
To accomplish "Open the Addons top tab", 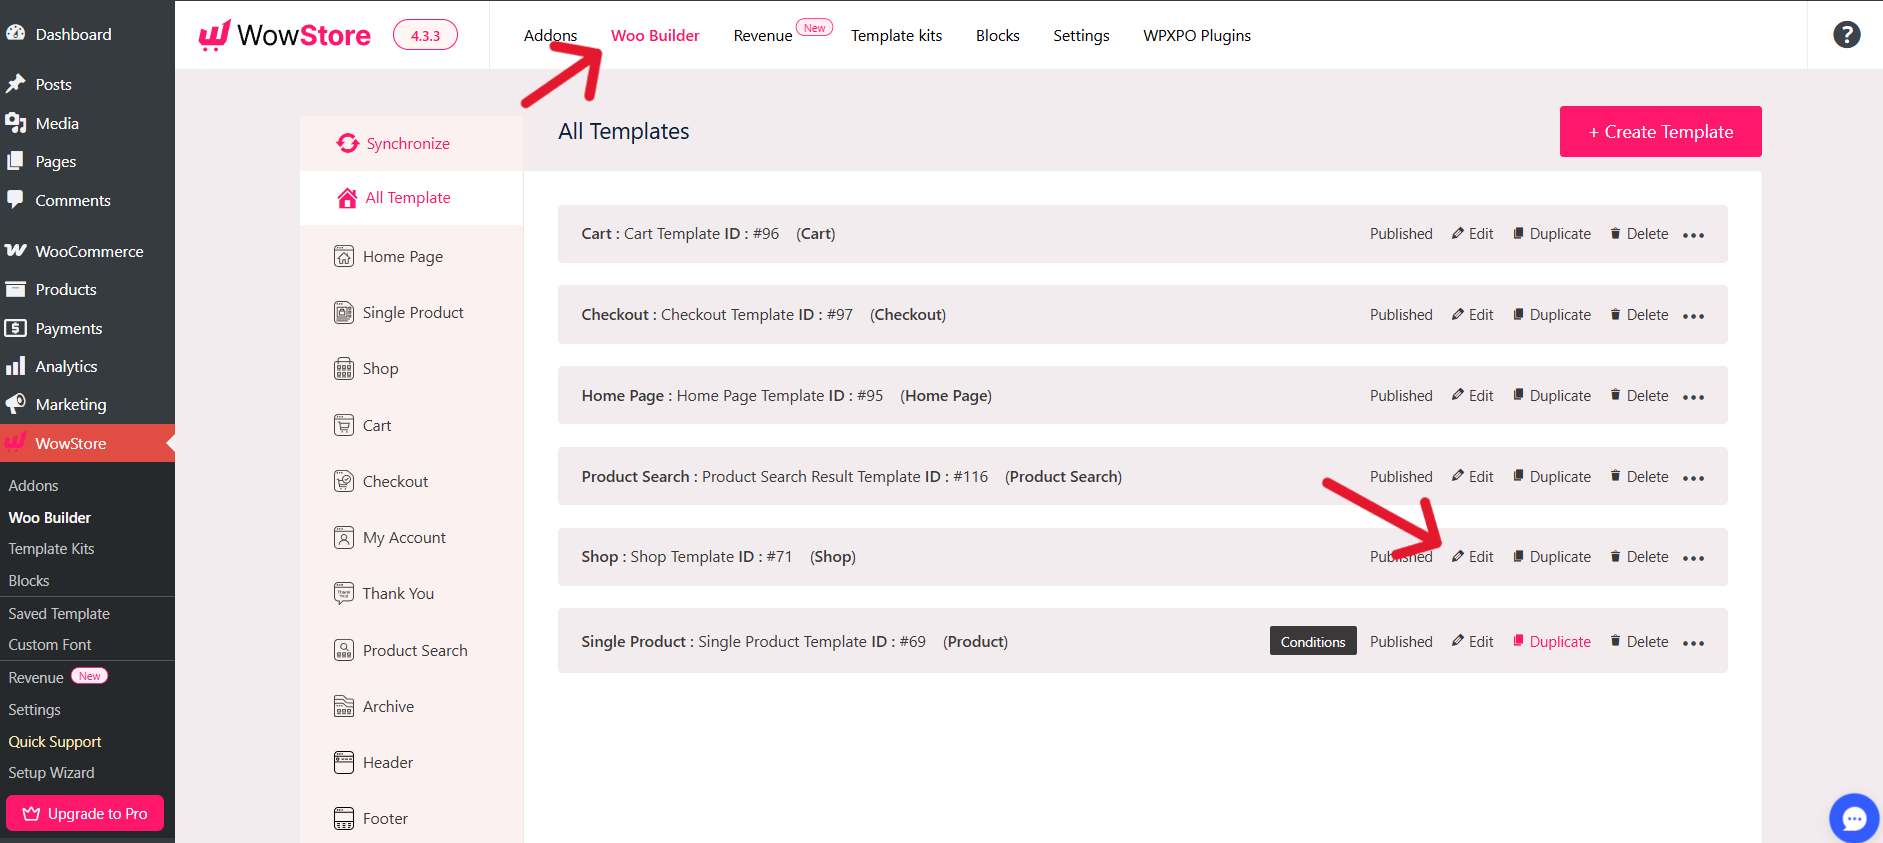I will [x=550, y=36].
